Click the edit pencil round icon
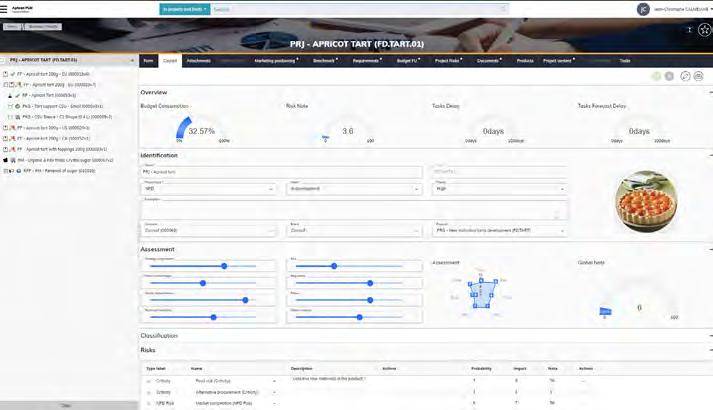Image resolution: width=713 pixels, height=410 pixels. [x=685, y=76]
